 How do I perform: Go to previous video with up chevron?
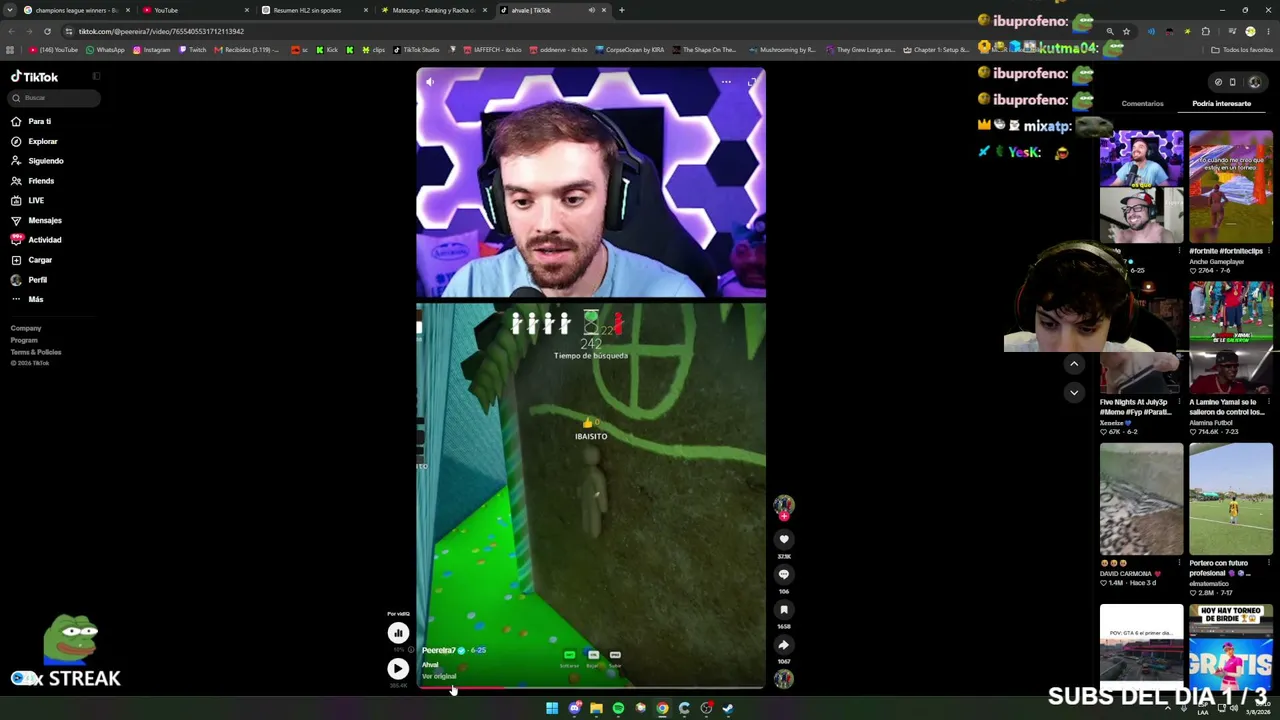coord(1074,364)
